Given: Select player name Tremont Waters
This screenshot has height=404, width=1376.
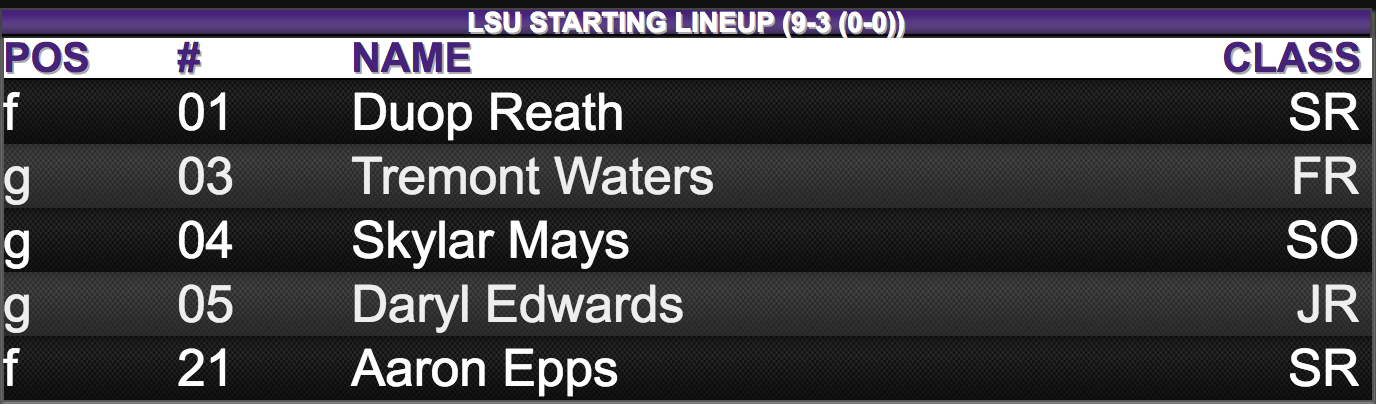Looking at the screenshot, I should 532,177.
